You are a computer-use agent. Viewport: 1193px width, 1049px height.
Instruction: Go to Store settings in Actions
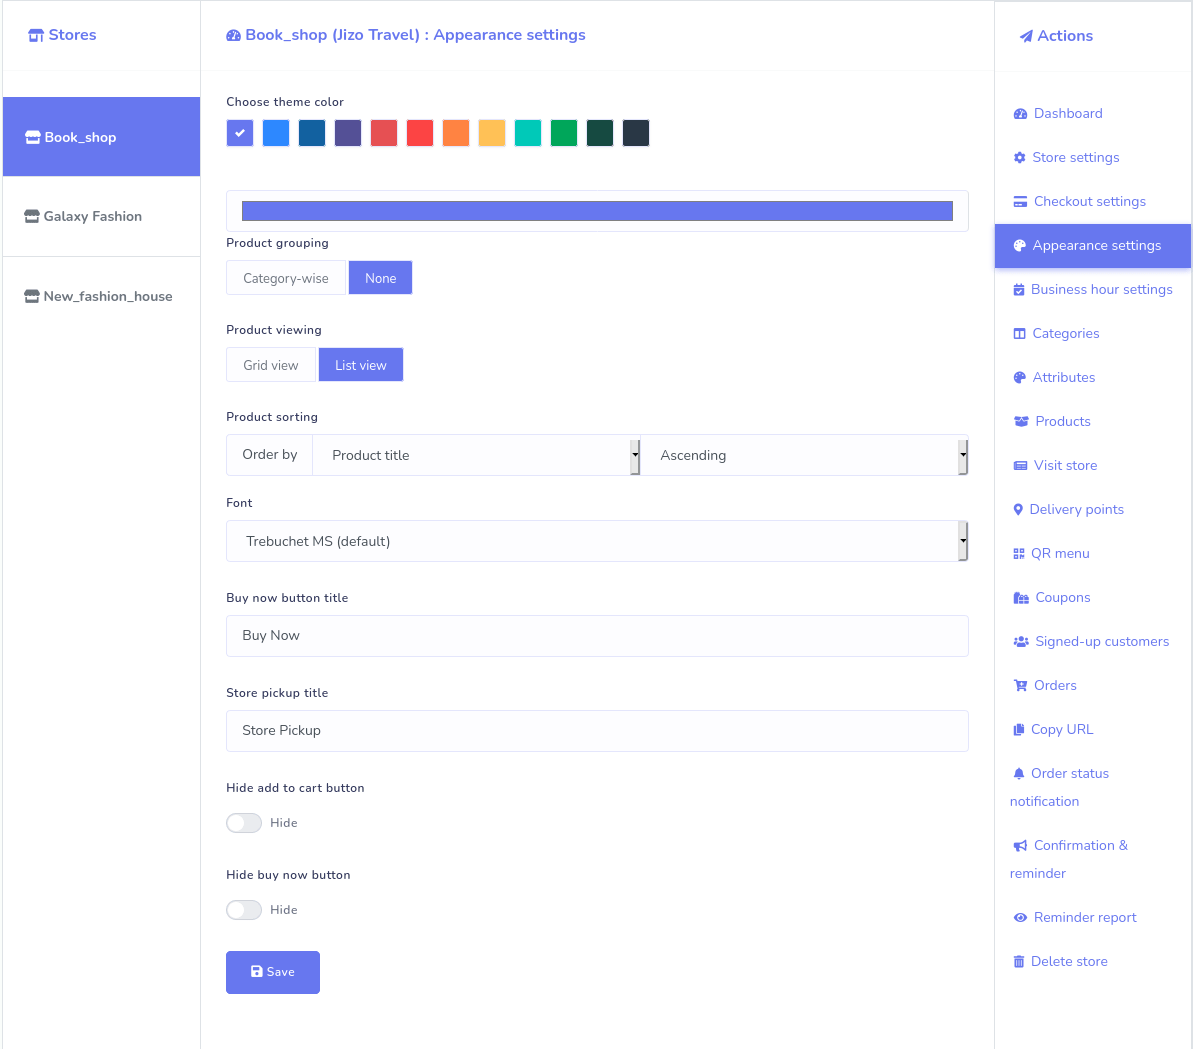click(x=1076, y=157)
